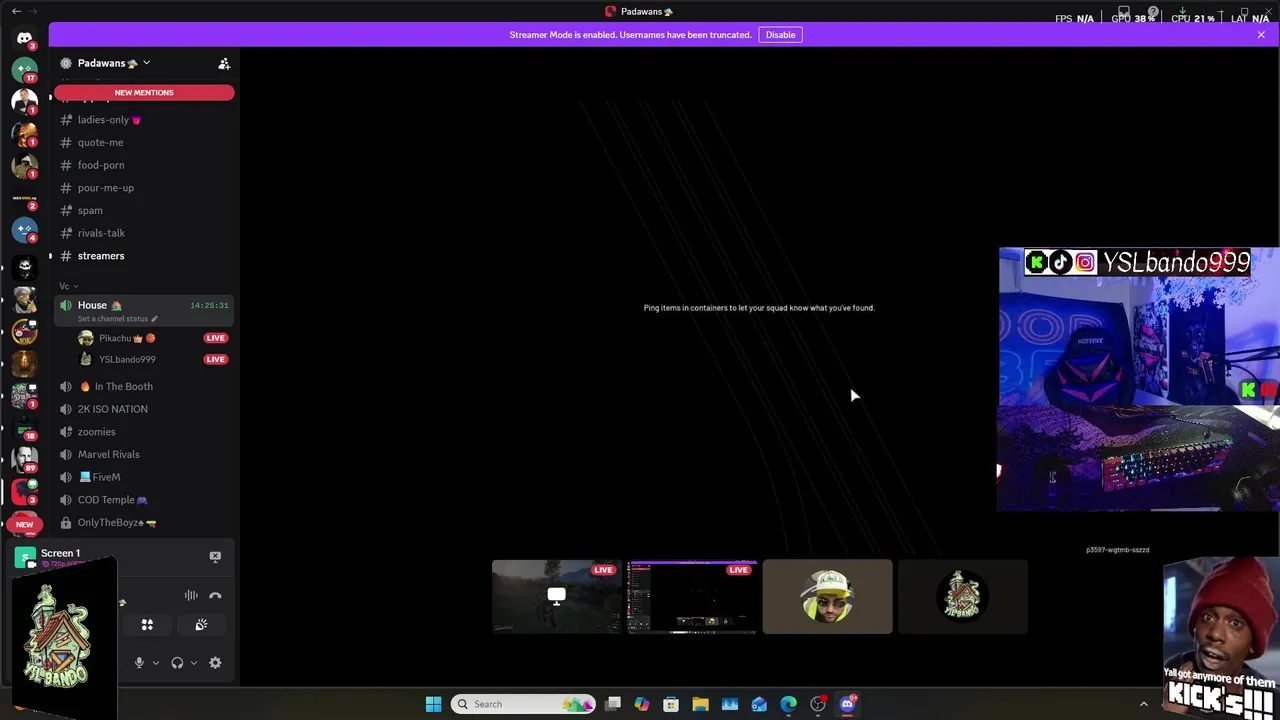Screen dimensions: 1280x720
Task: Show hidden icons in system tray
Action: coord(1144,704)
